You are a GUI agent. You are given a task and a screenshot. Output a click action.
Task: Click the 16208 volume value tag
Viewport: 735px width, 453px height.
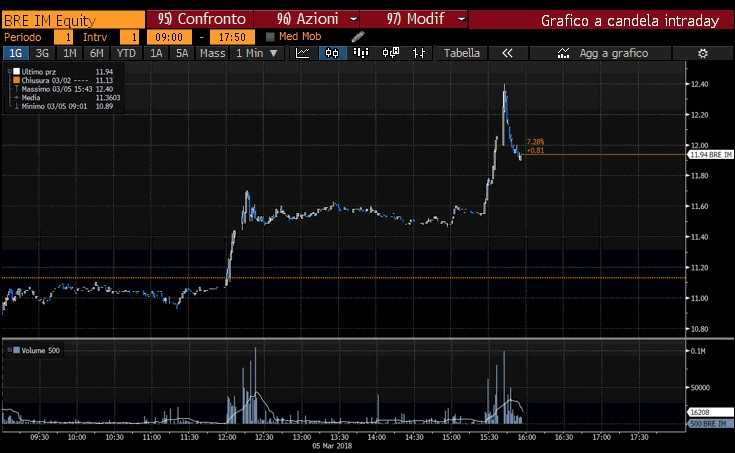point(710,412)
